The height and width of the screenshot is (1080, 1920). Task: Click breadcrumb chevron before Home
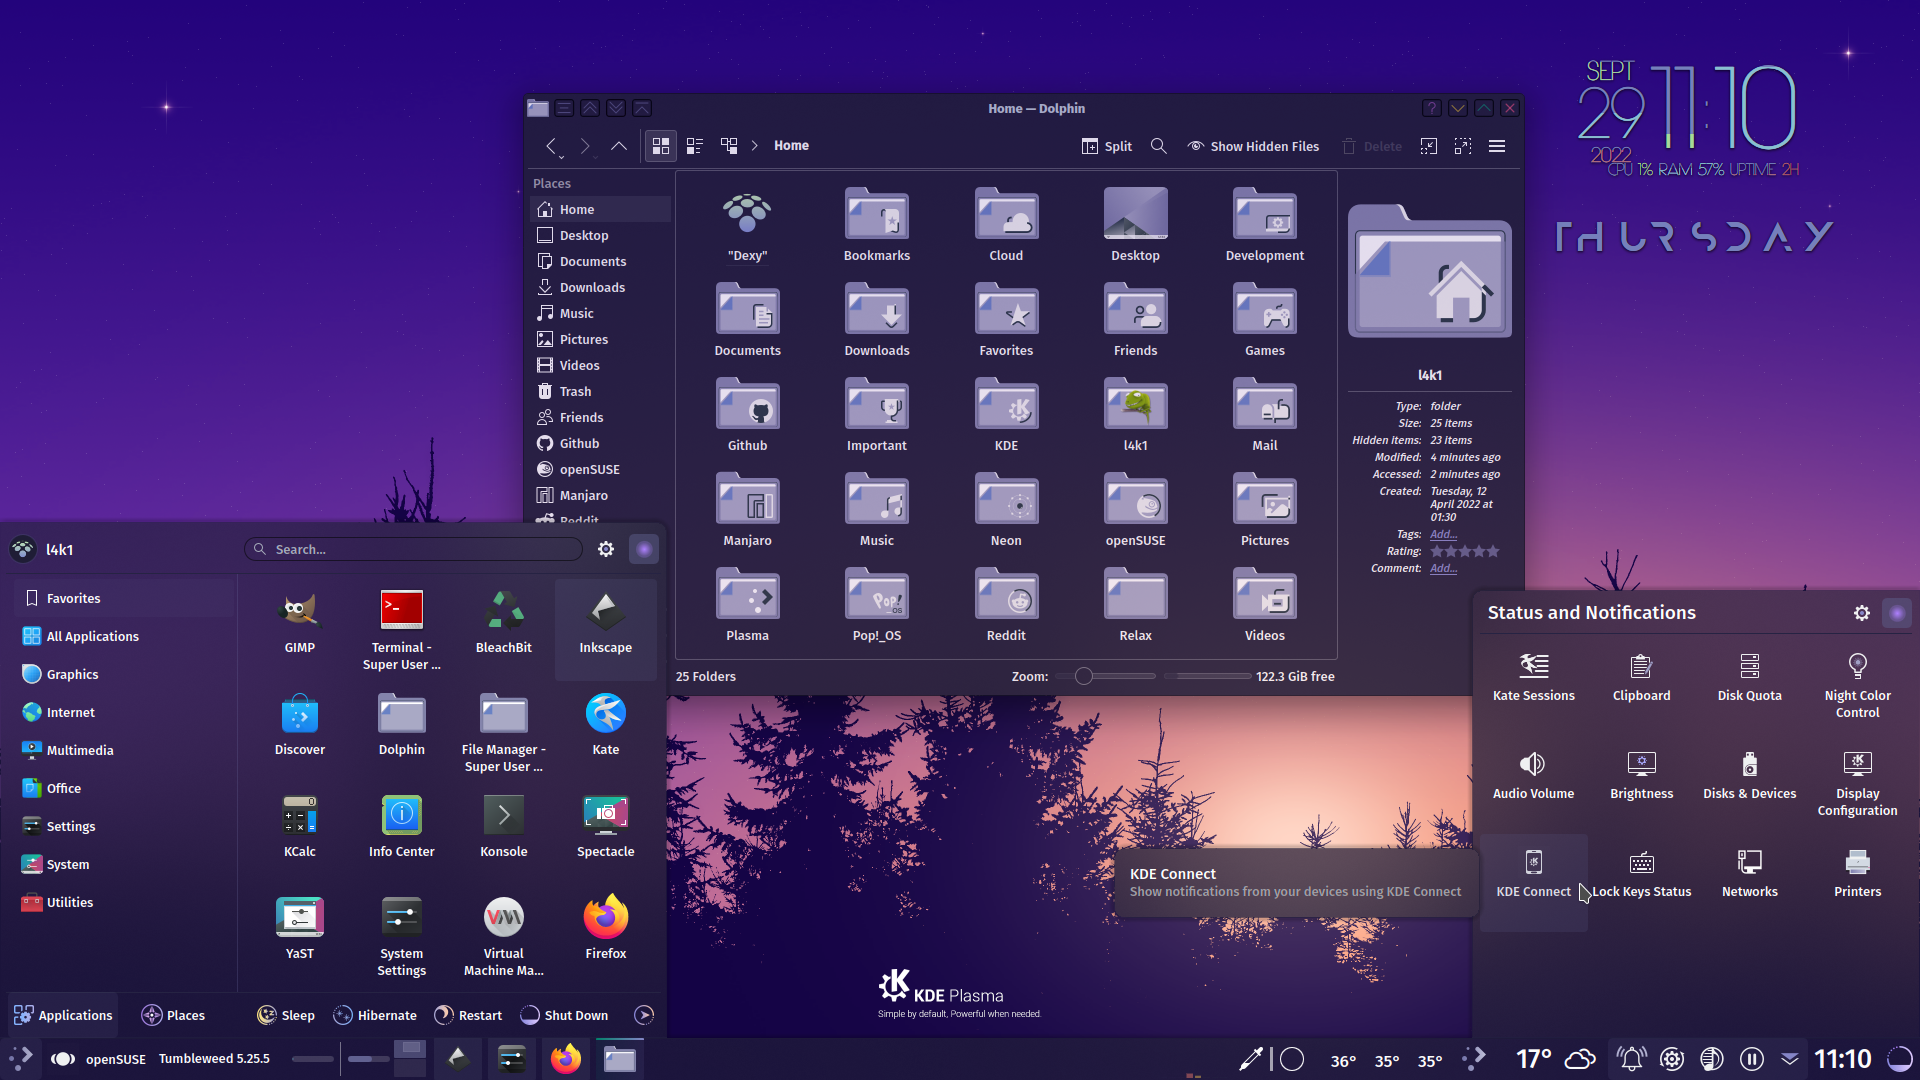pyautogui.click(x=754, y=146)
